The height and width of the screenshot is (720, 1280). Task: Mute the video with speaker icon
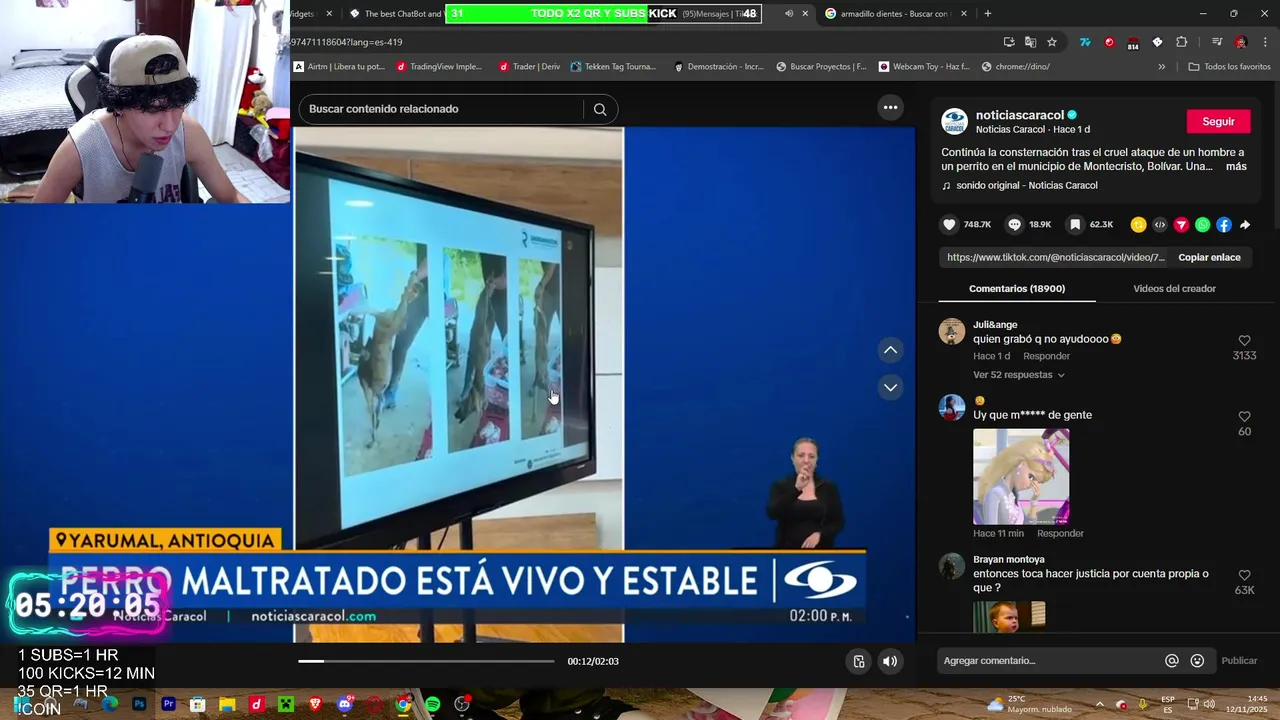tap(890, 661)
